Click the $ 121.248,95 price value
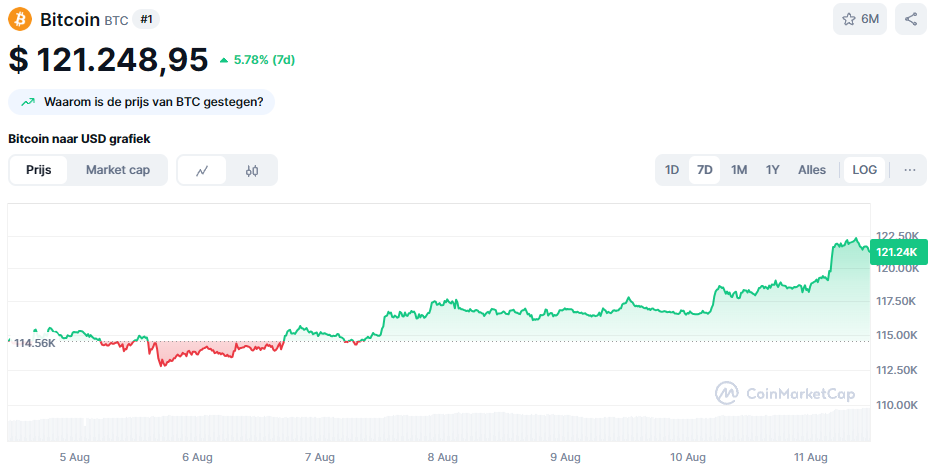 pyautogui.click(x=109, y=60)
